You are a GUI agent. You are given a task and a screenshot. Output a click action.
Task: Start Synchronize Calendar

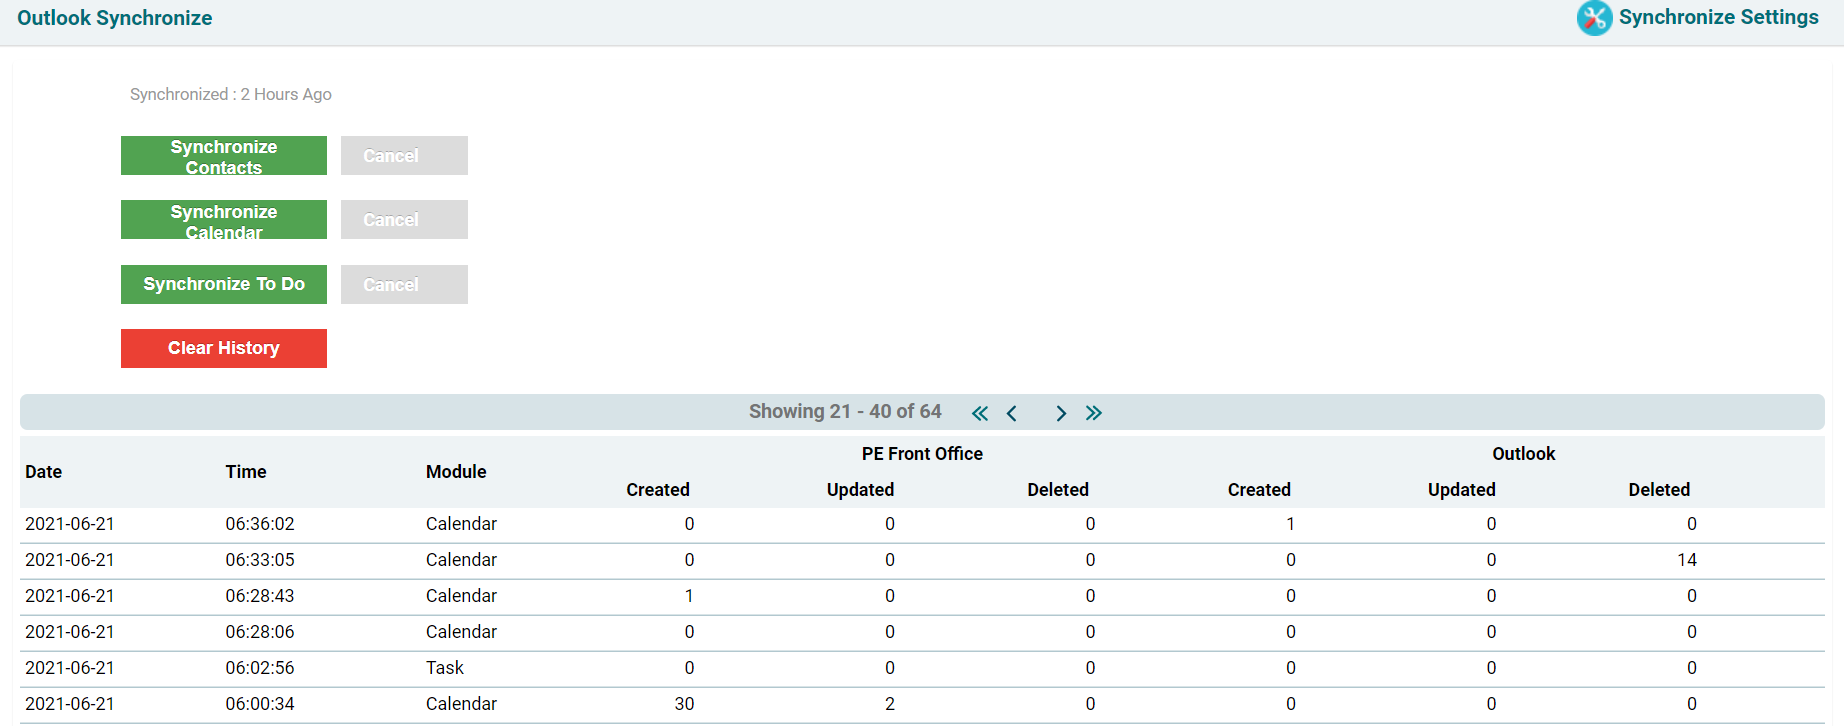click(223, 220)
